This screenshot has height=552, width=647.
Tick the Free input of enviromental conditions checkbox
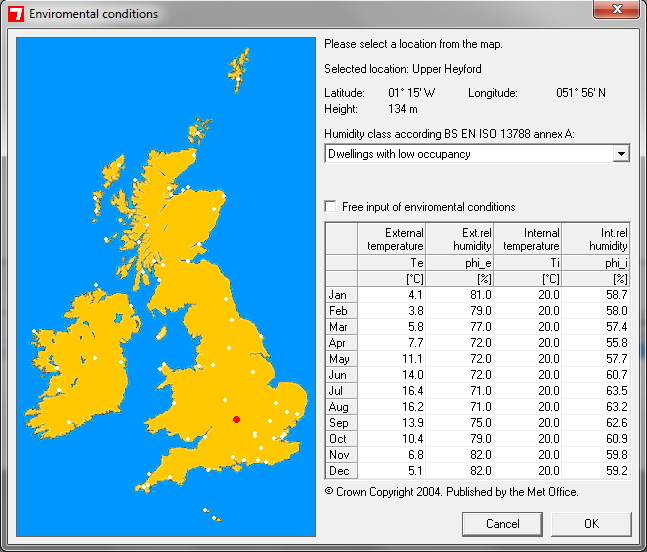pyautogui.click(x=331, y=206)
